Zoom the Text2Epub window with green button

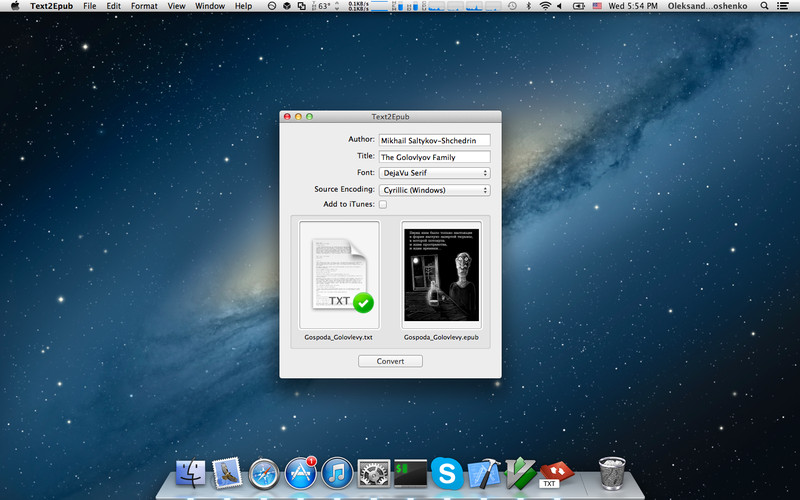pyautogui.click(x=309, y=117)
